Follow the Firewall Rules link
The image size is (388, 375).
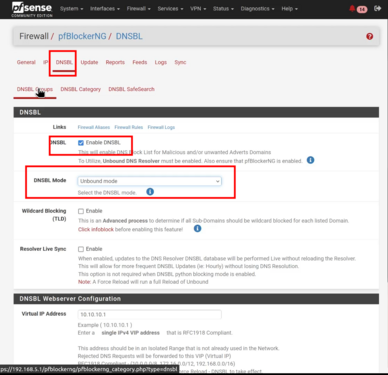pyautogui.click(x=129, y=127)
